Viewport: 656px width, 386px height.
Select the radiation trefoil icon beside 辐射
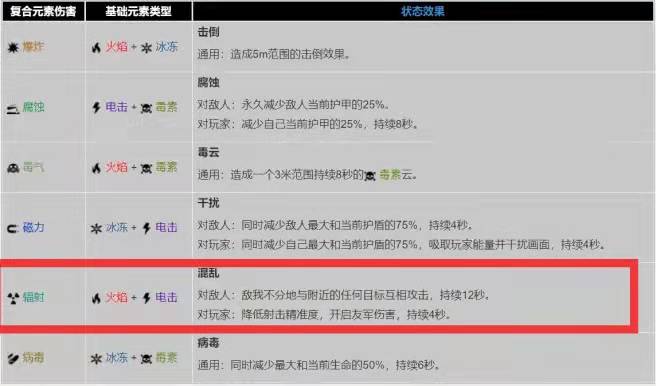pos(13,298)
